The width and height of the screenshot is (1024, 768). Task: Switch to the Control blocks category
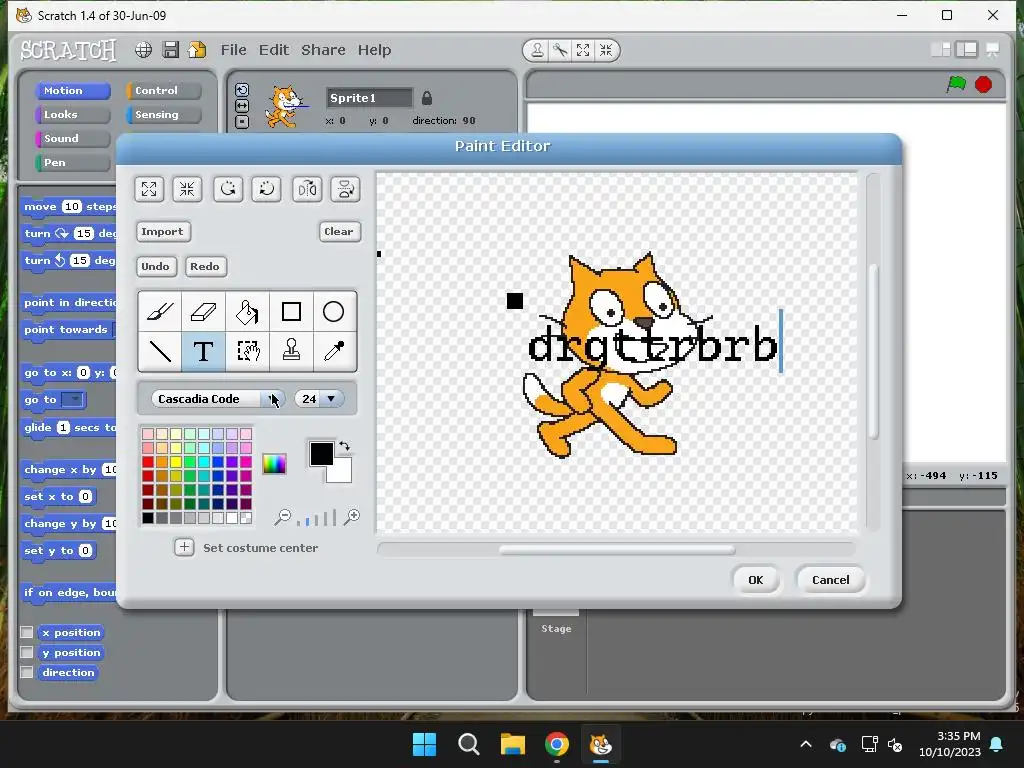click(x=164, y=91)
